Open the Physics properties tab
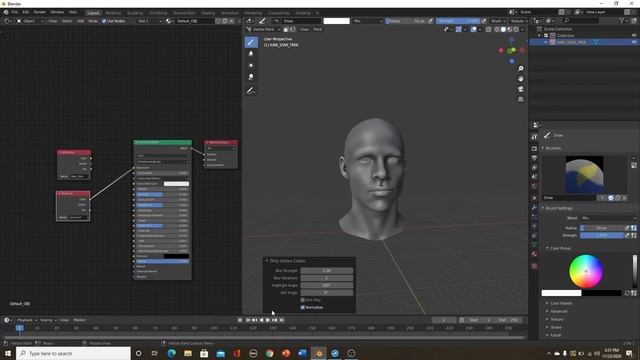This screenshot has height=360, width=640. coord(534,226)
